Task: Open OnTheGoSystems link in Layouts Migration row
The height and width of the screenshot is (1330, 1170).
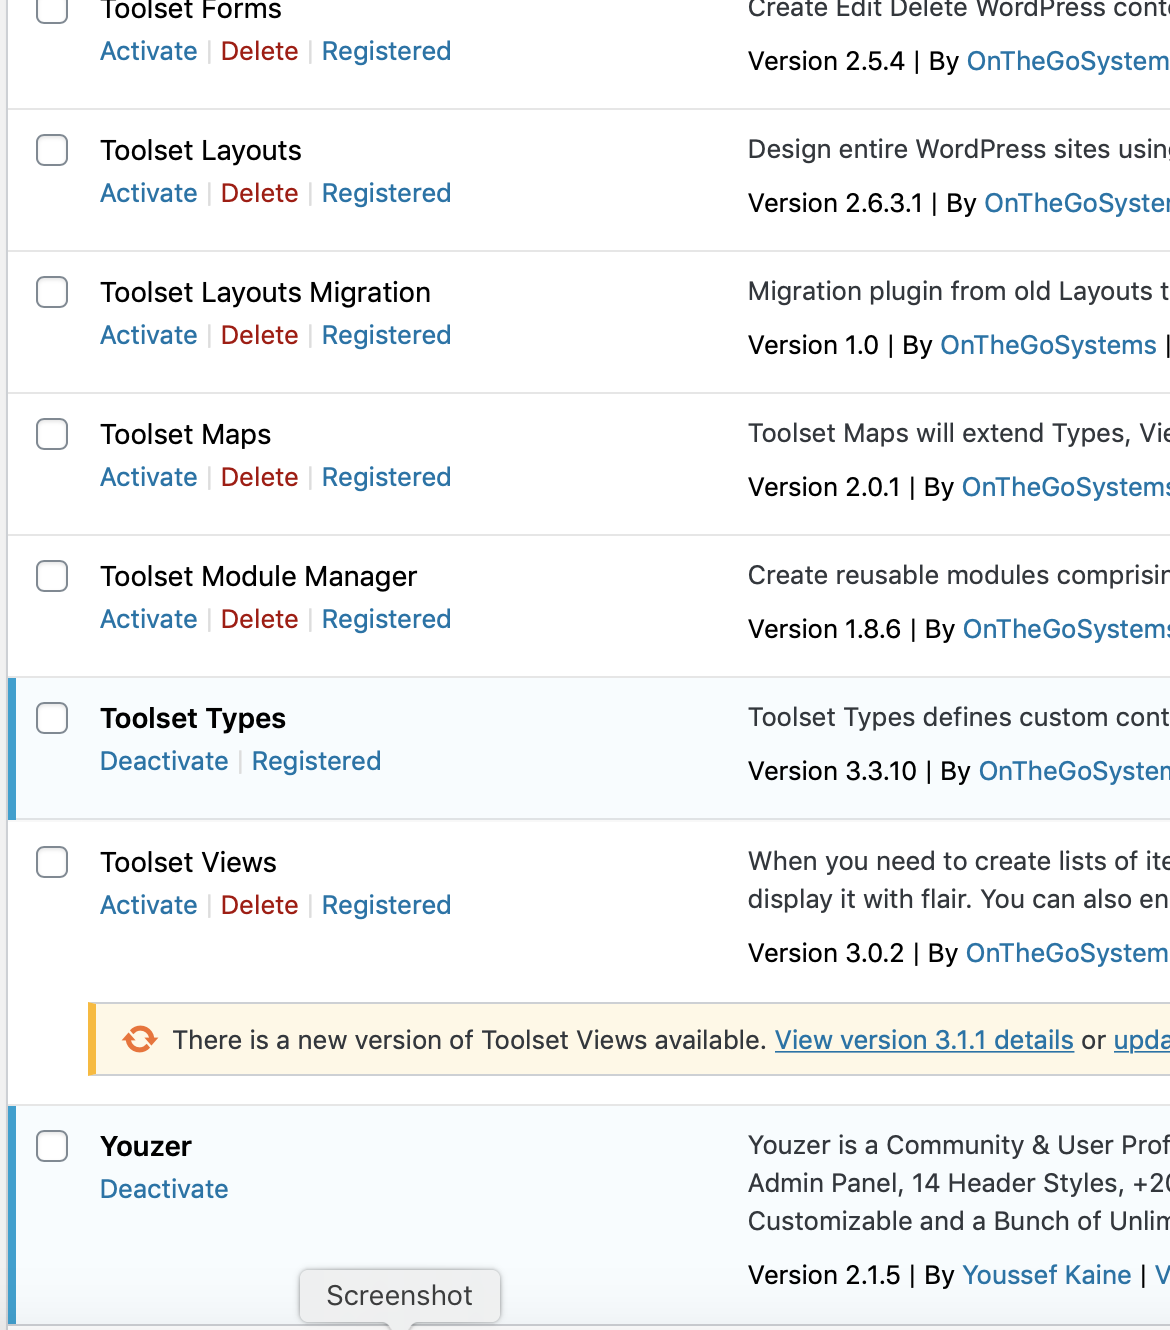Action: (x=1048, y=345)
